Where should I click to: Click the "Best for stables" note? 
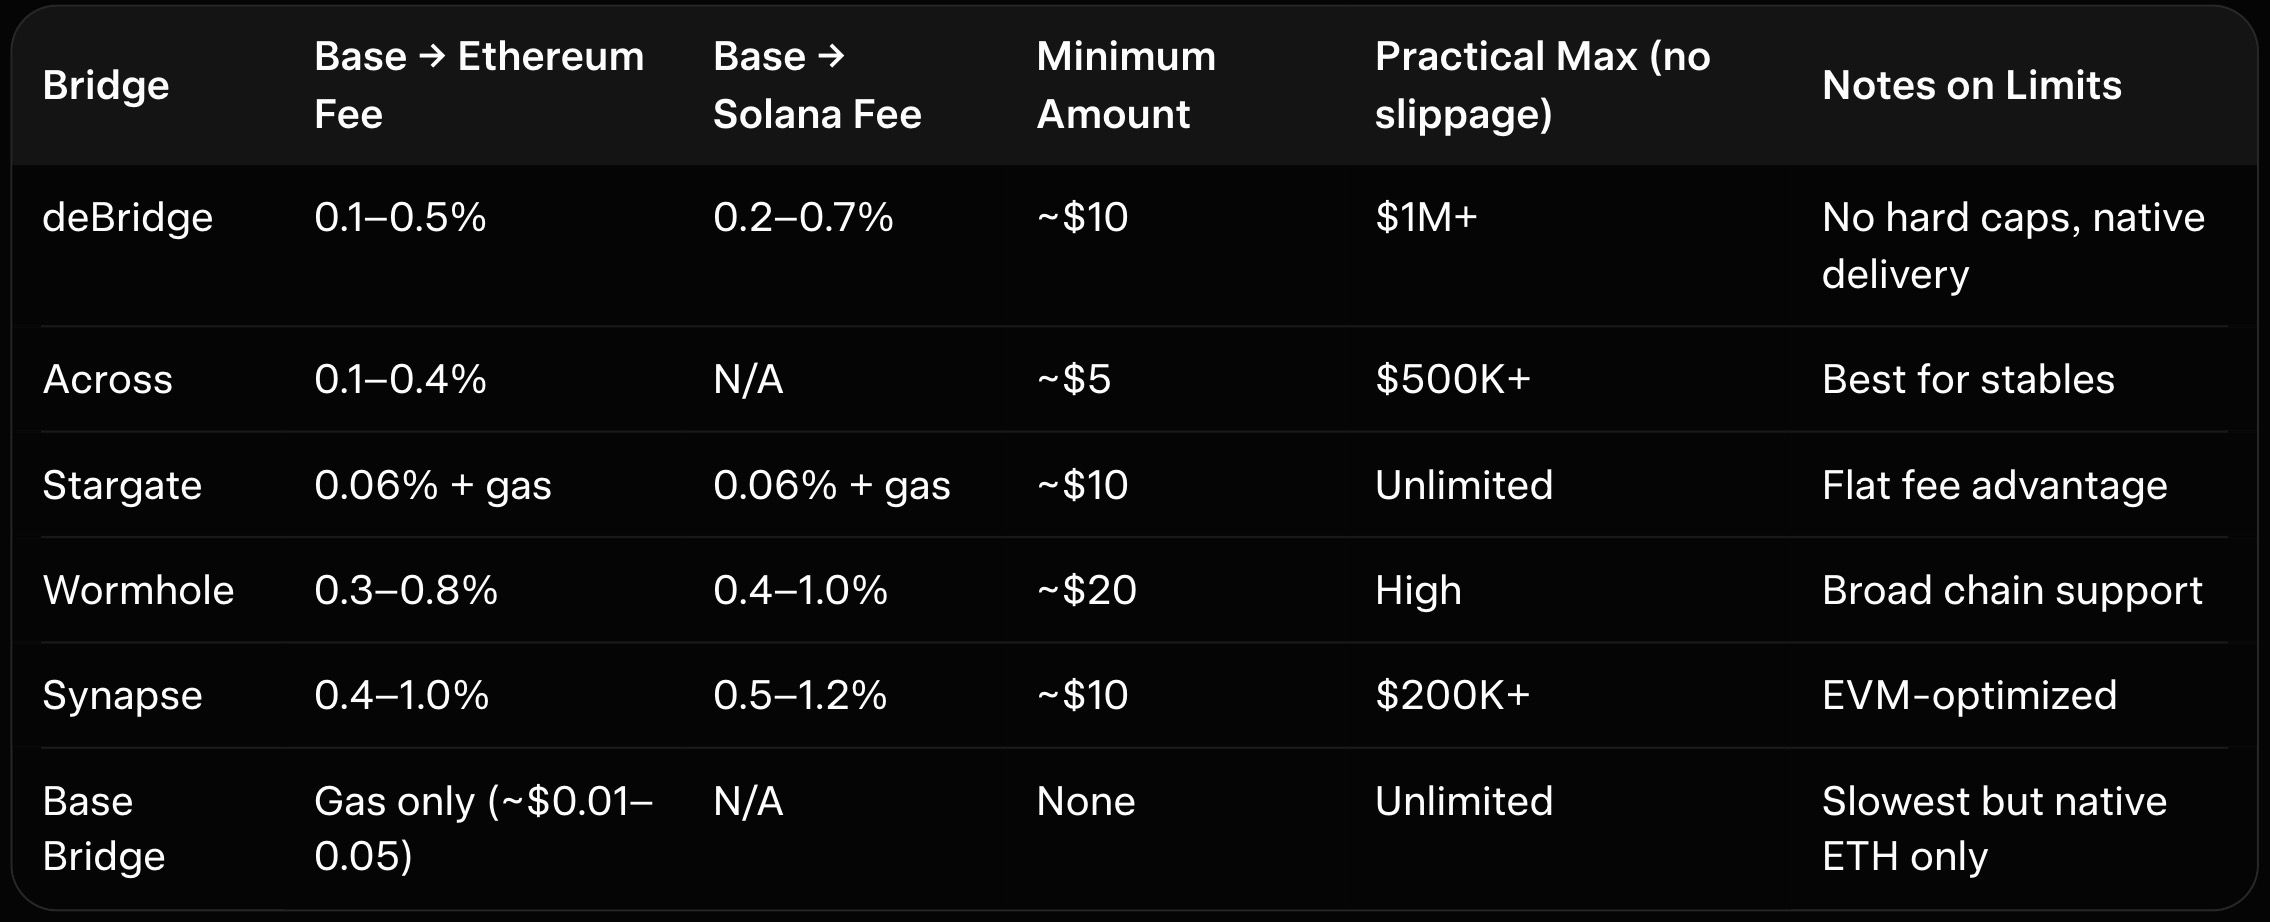pos(1967,379)
